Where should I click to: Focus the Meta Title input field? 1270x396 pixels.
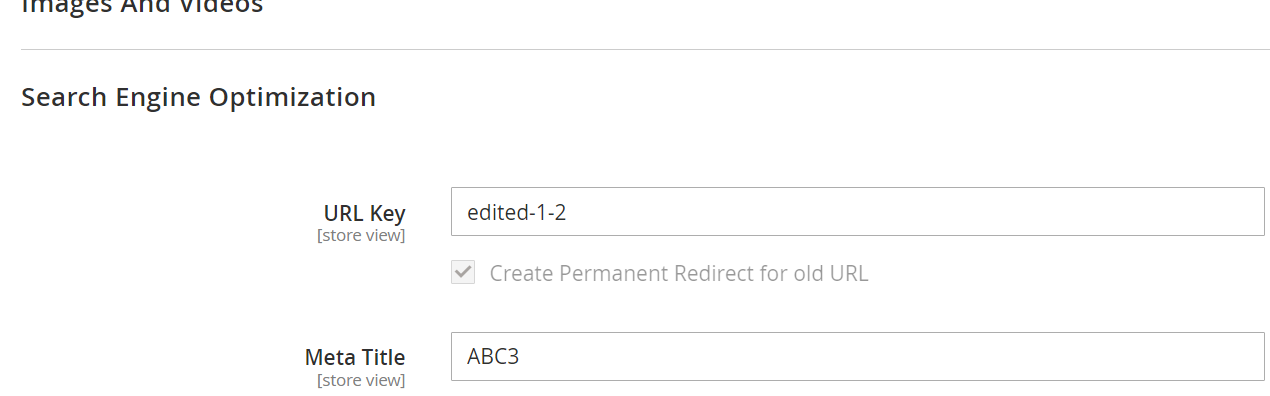[857, 357]
